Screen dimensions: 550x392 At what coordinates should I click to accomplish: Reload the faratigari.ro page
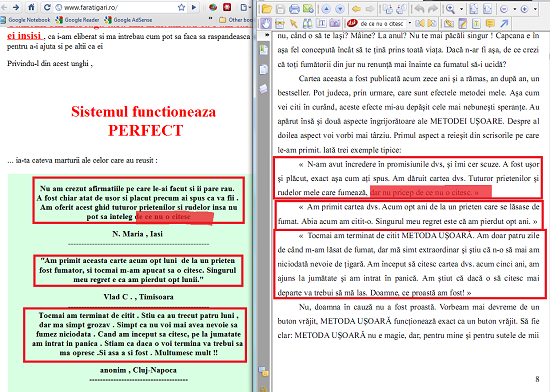click(x=47, y=7)
